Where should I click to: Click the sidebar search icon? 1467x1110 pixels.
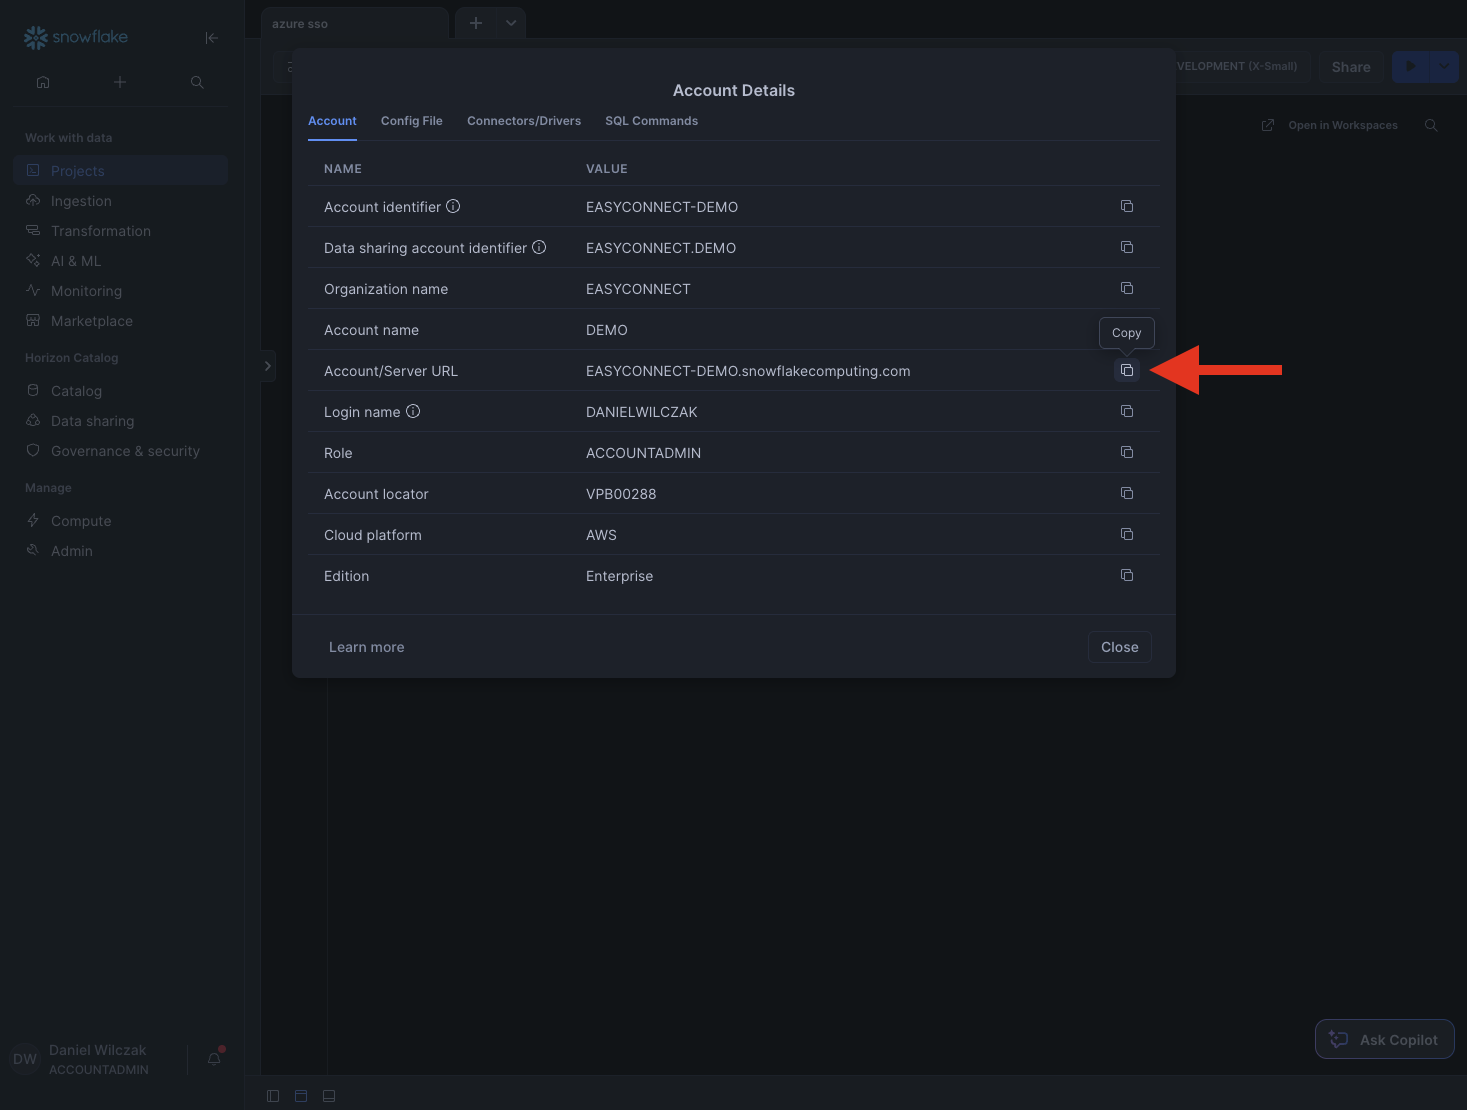click(x=197, y=82)
